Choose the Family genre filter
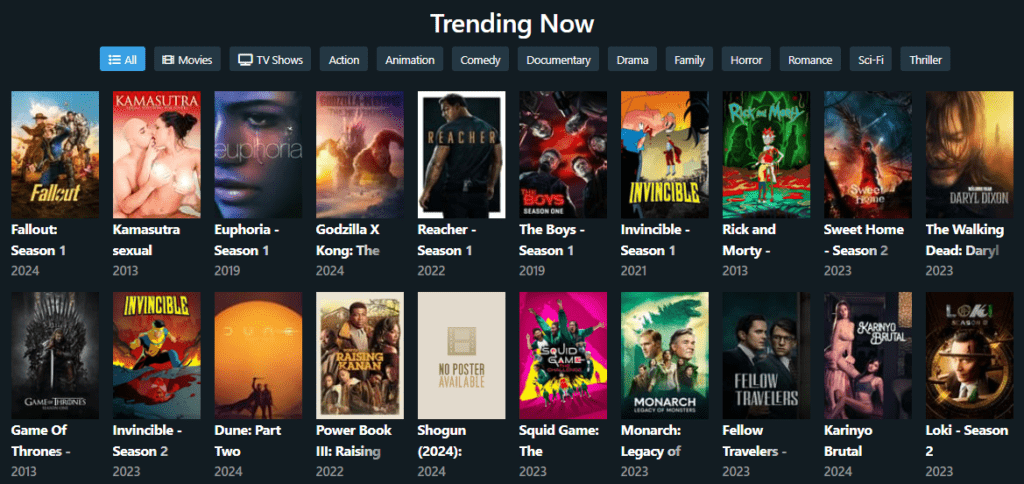Viewport: 1024px width, 484px height. 689,59
